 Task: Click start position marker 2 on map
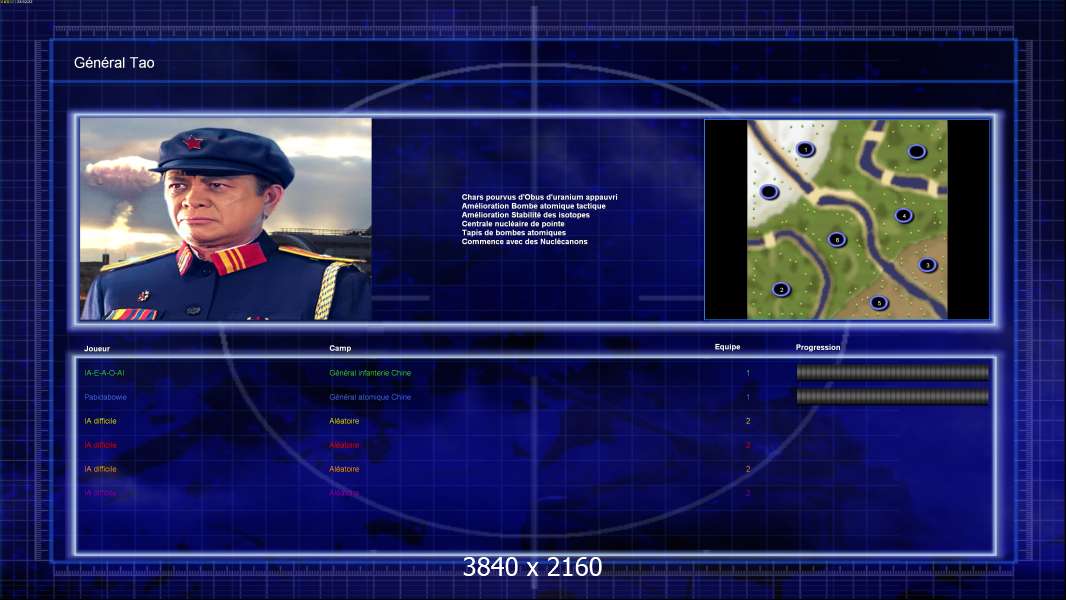point(781,289)
